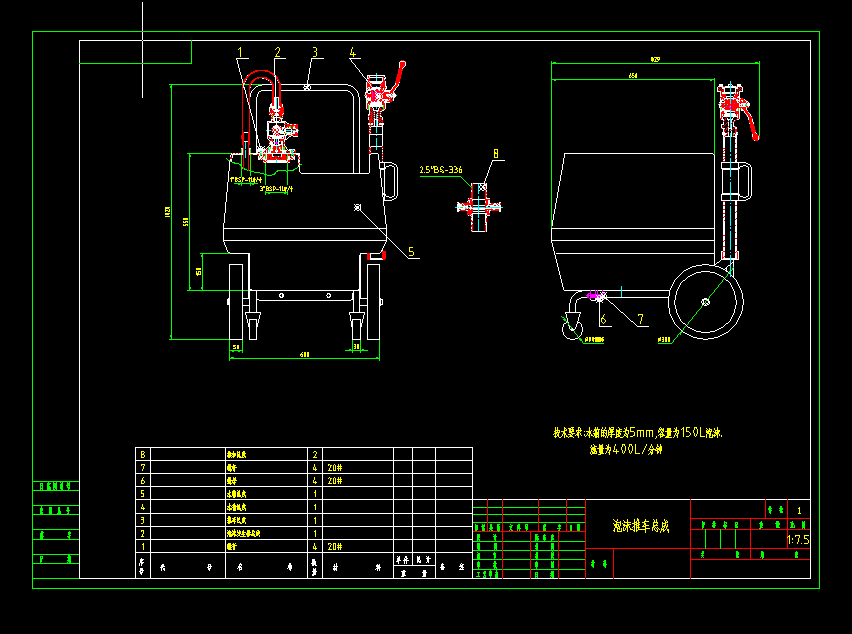Image resolution: width=852 pixels, height=634 pixels.
Task: Select the 2.5"BS-336 coupling label
Action: coord(441,170)
